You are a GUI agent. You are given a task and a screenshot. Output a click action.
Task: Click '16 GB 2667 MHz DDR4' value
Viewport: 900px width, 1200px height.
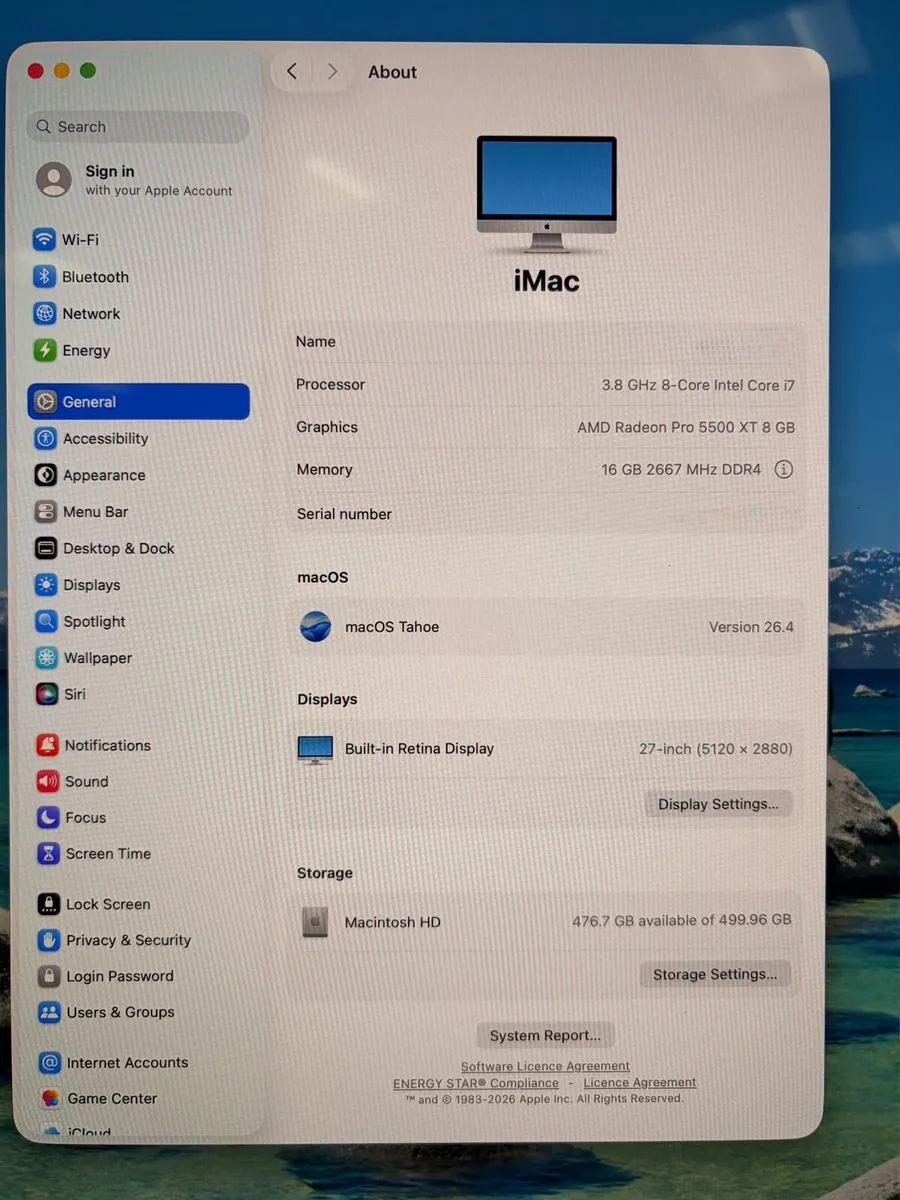[x=681, y=469]
